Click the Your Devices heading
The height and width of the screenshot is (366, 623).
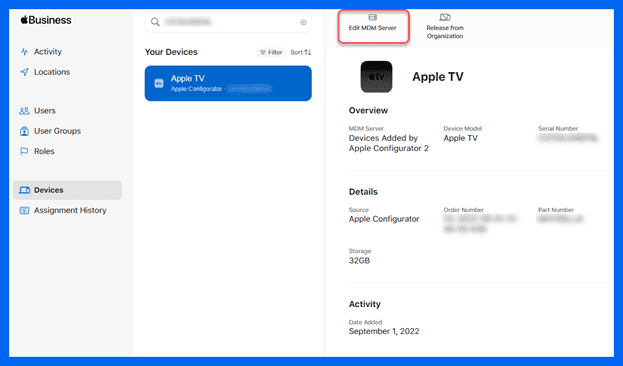(x=171, y=52)
